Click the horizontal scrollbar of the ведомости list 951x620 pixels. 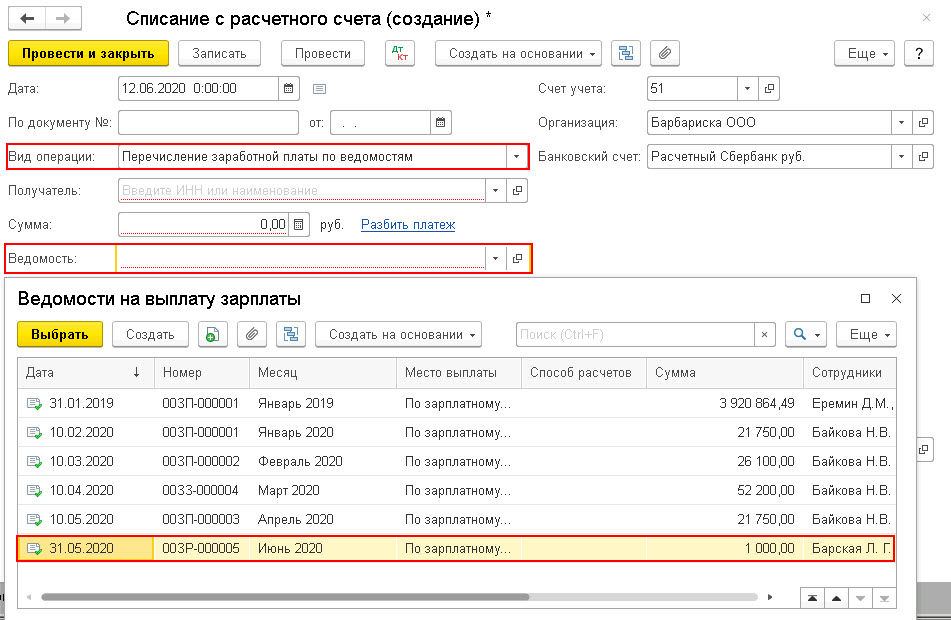point(399,597)
